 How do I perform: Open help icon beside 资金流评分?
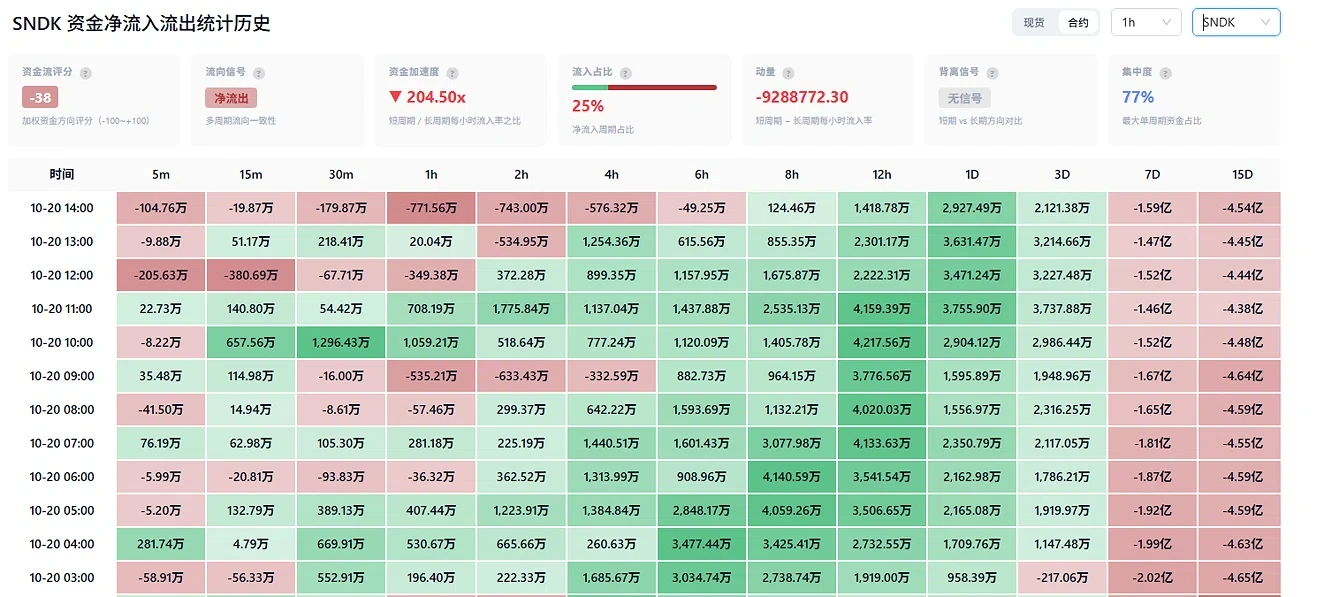click(x=85, y=73)
